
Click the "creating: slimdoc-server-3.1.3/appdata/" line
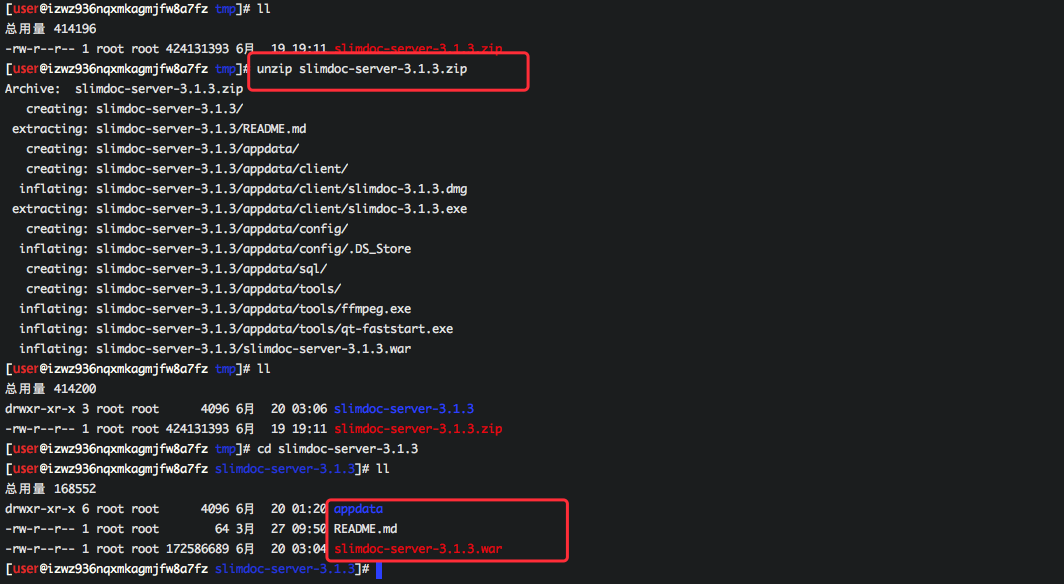(x=162, y=149)
